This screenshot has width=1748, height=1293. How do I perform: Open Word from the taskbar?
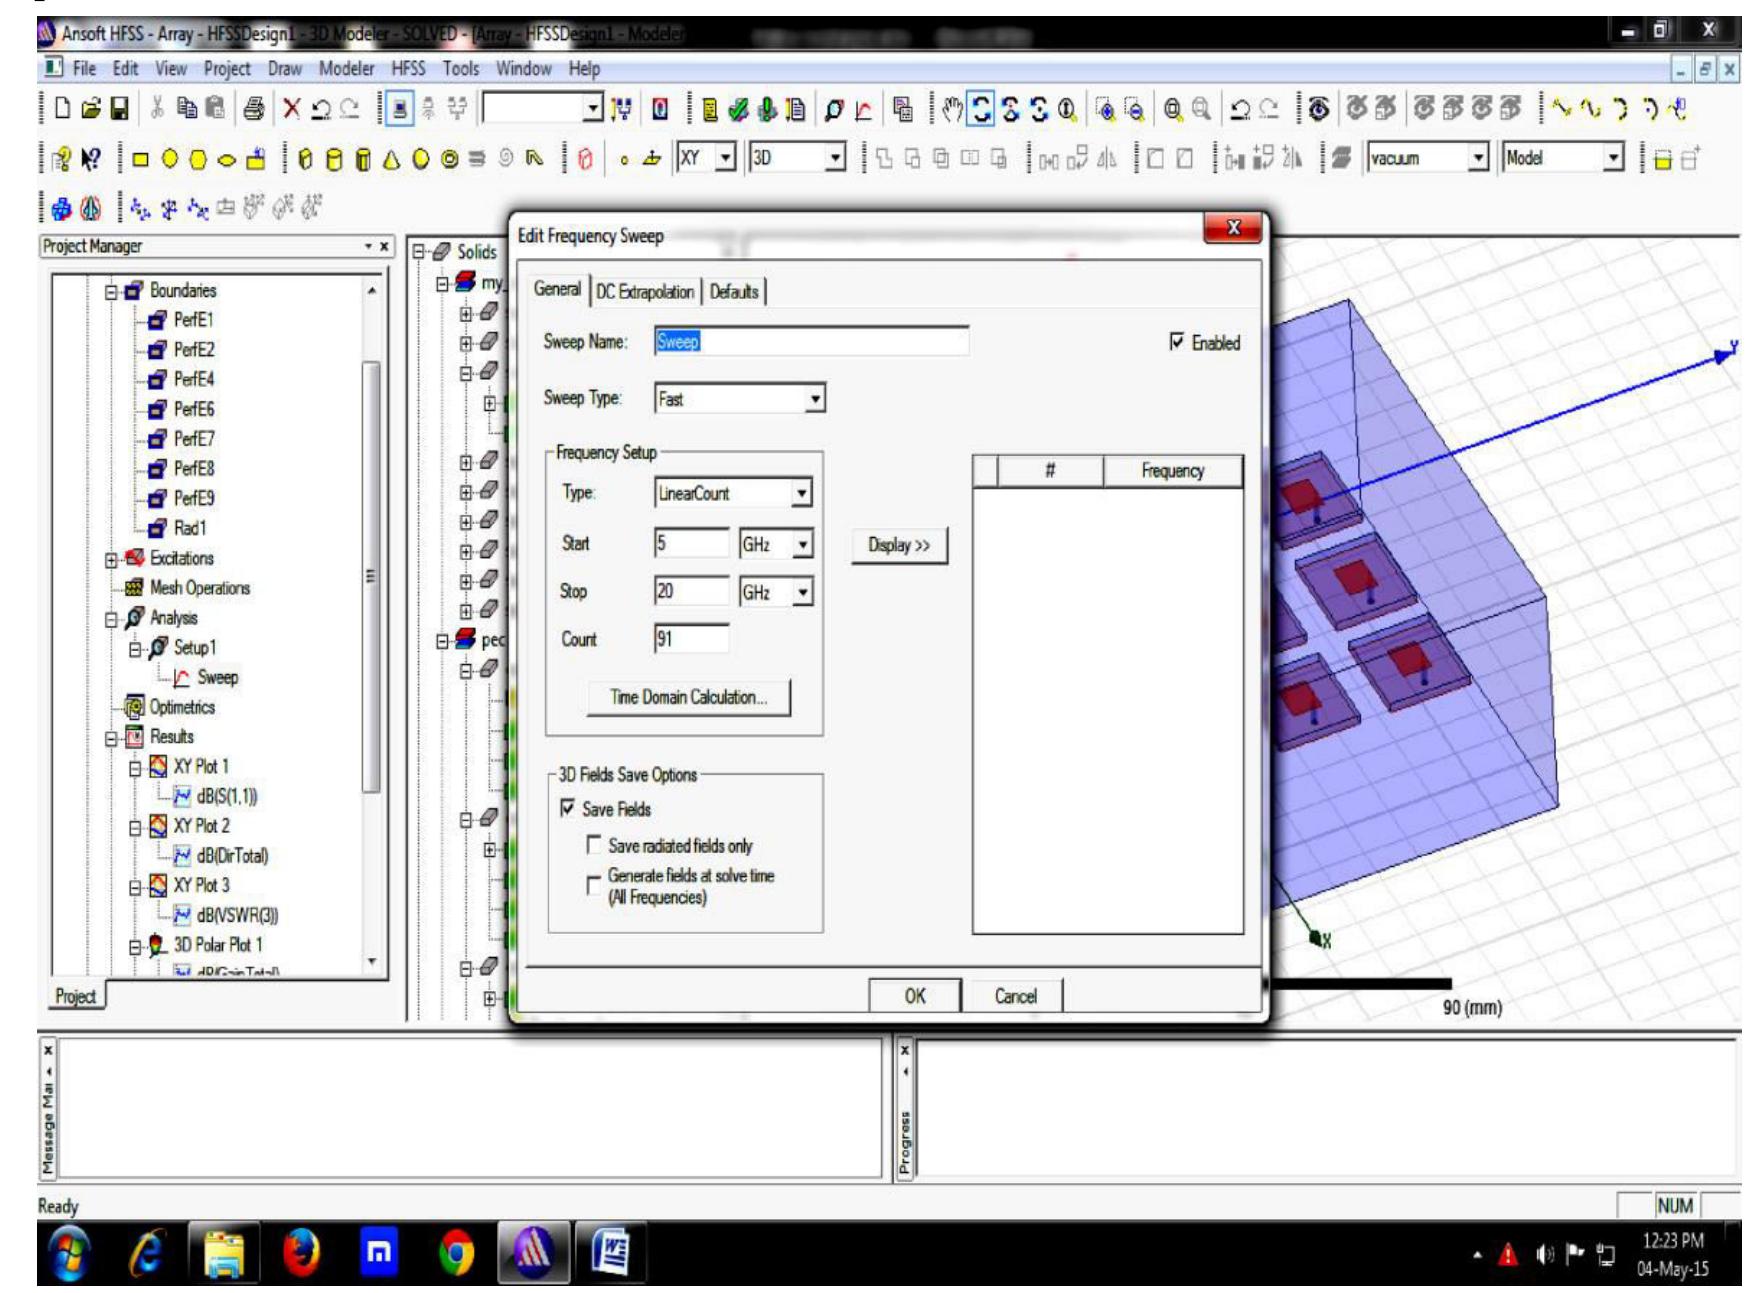click(609, 1252)
